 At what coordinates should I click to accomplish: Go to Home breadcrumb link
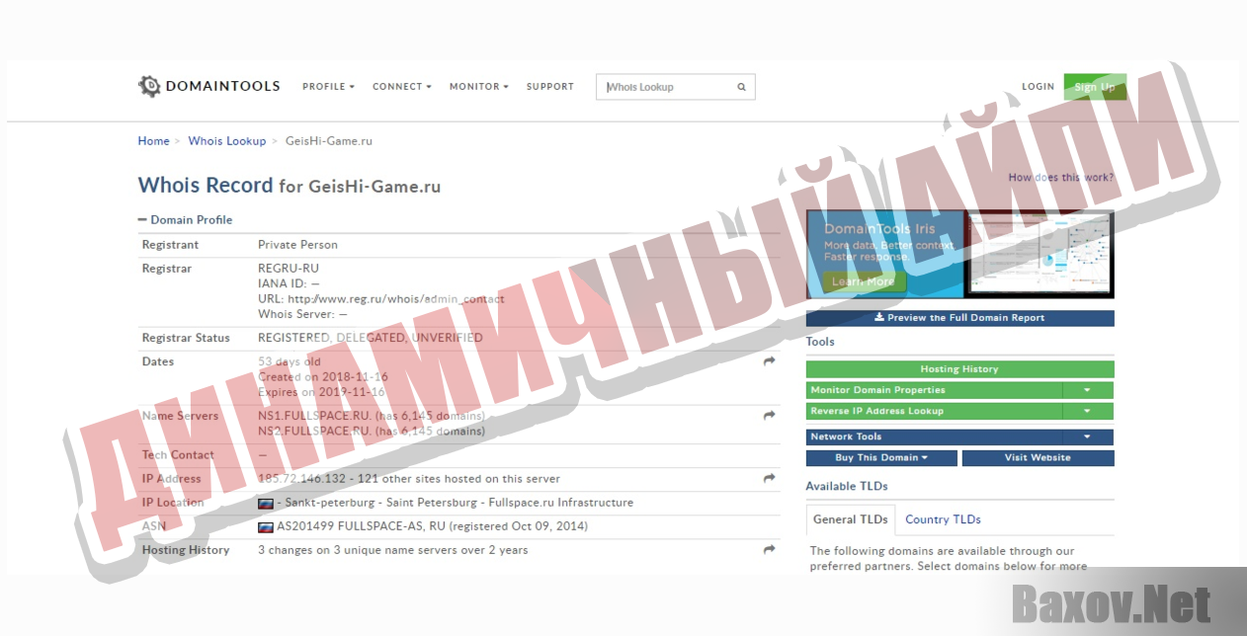[154, 141]
